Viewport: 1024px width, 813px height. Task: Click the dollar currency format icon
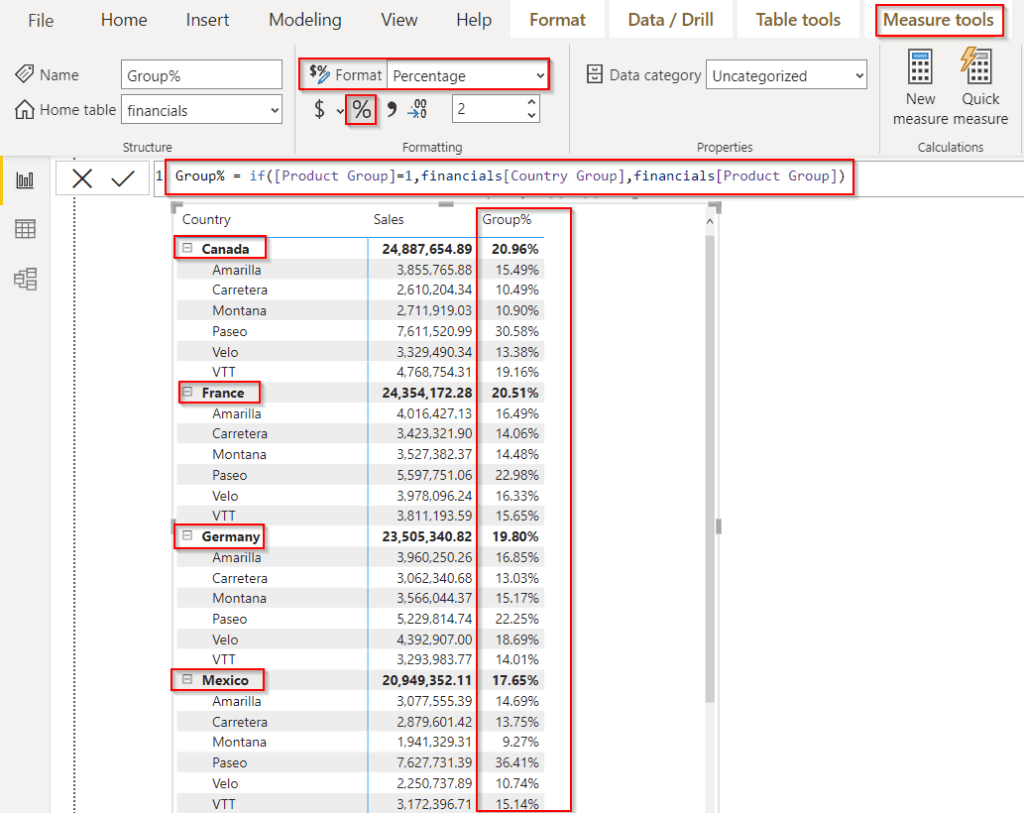319,109
